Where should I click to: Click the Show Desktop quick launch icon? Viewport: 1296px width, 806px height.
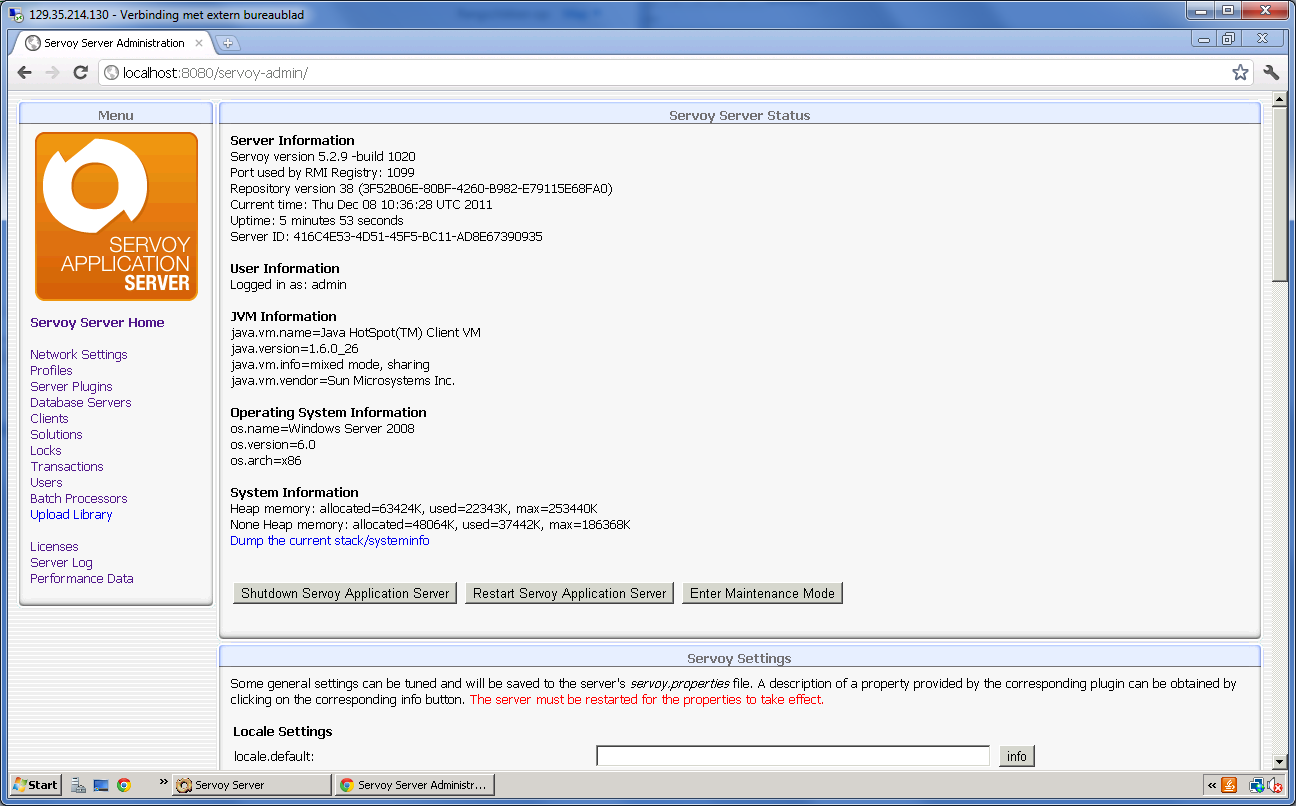tap(101, 785)
